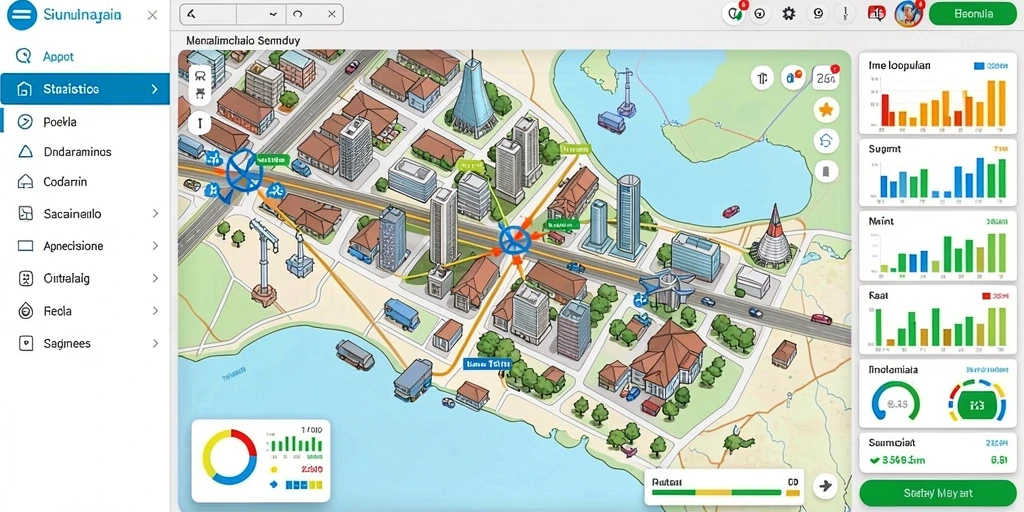The width and height of the screenshot is (1024, 512).
Task: Click the Menalimchalo Semnduy map title
Action: pyautogui.click(x=243, y=40)
